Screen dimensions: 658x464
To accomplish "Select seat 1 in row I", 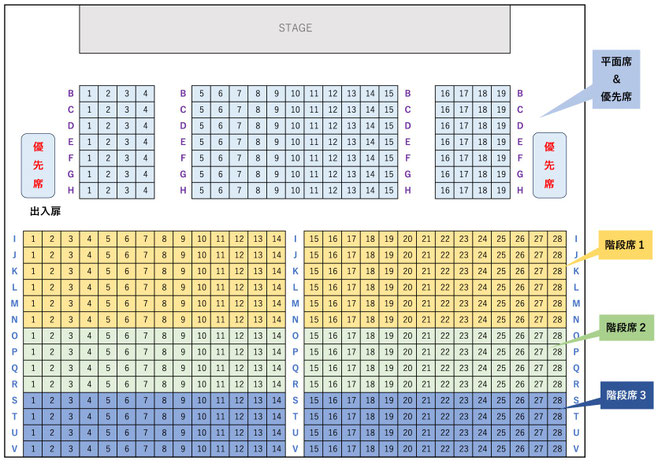I will coord(33,239).
